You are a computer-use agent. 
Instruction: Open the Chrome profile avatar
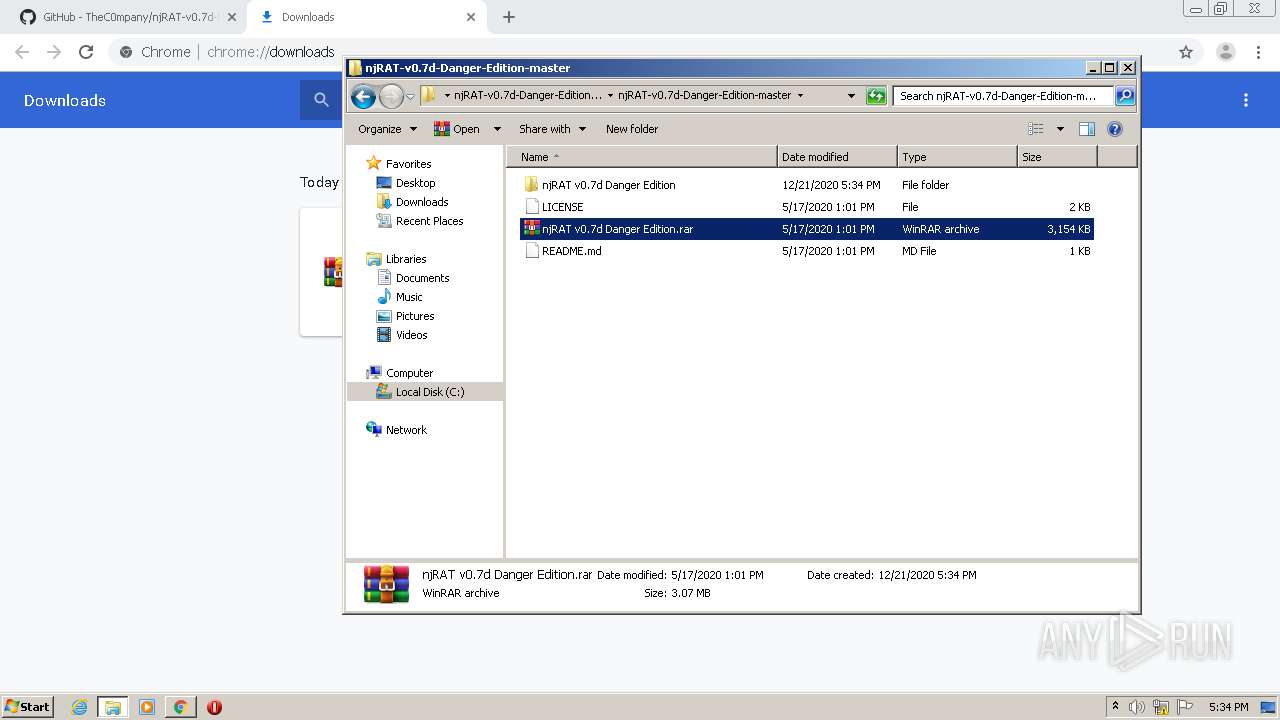[x=1225, y=52]
